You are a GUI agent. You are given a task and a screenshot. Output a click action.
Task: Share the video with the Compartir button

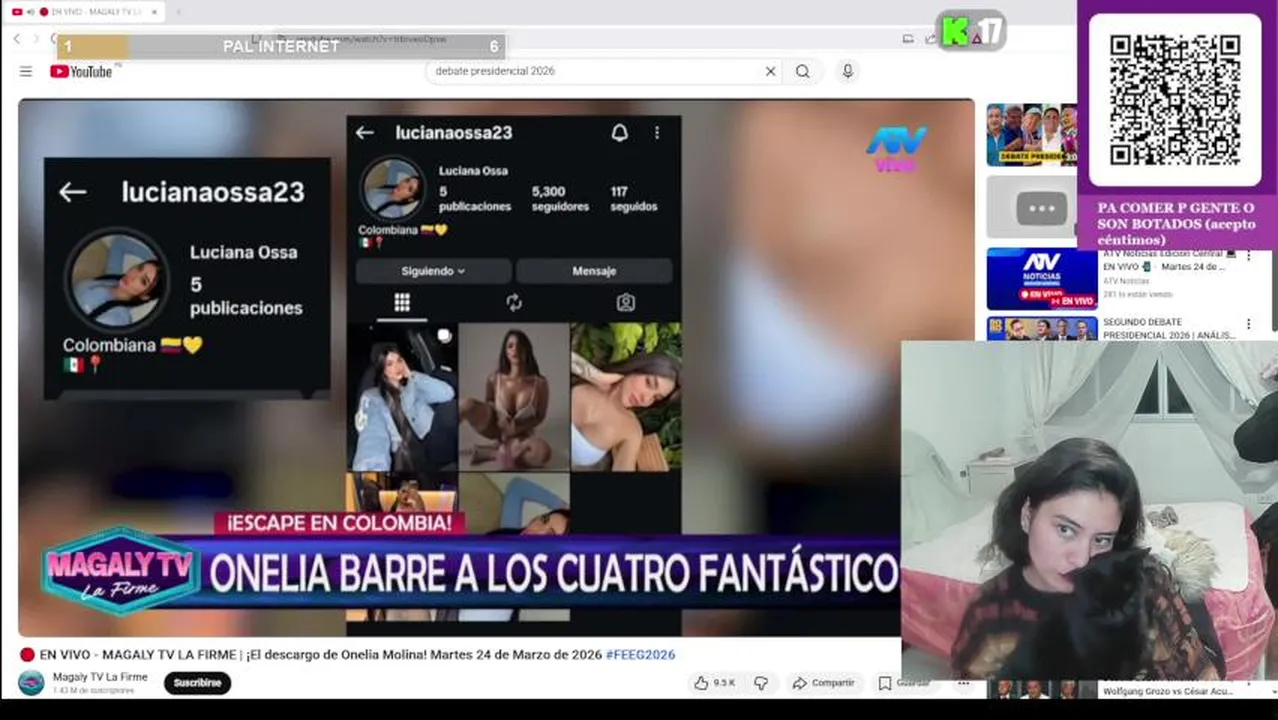(823, 683)
